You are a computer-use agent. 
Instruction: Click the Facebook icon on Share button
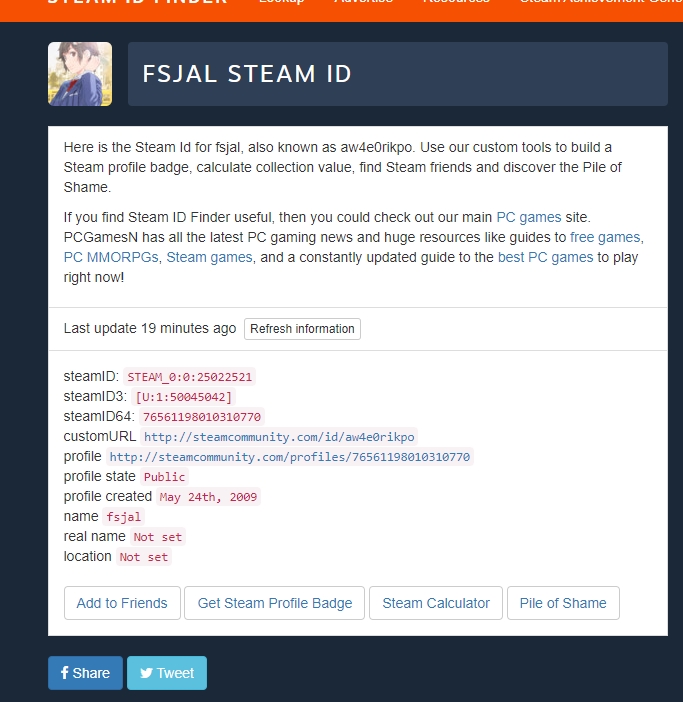pos(65,672)
